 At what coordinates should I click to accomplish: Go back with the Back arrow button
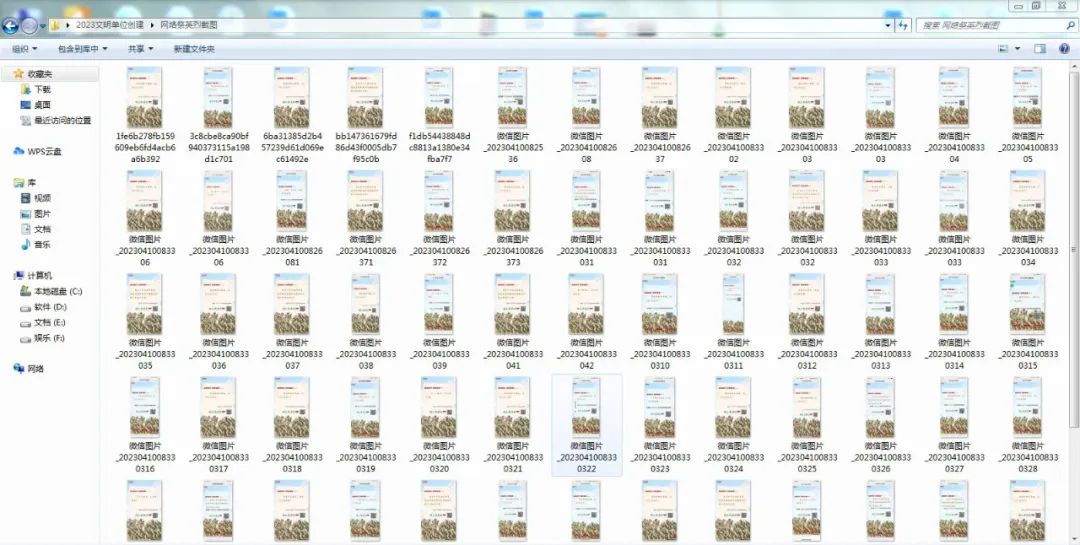10,26
